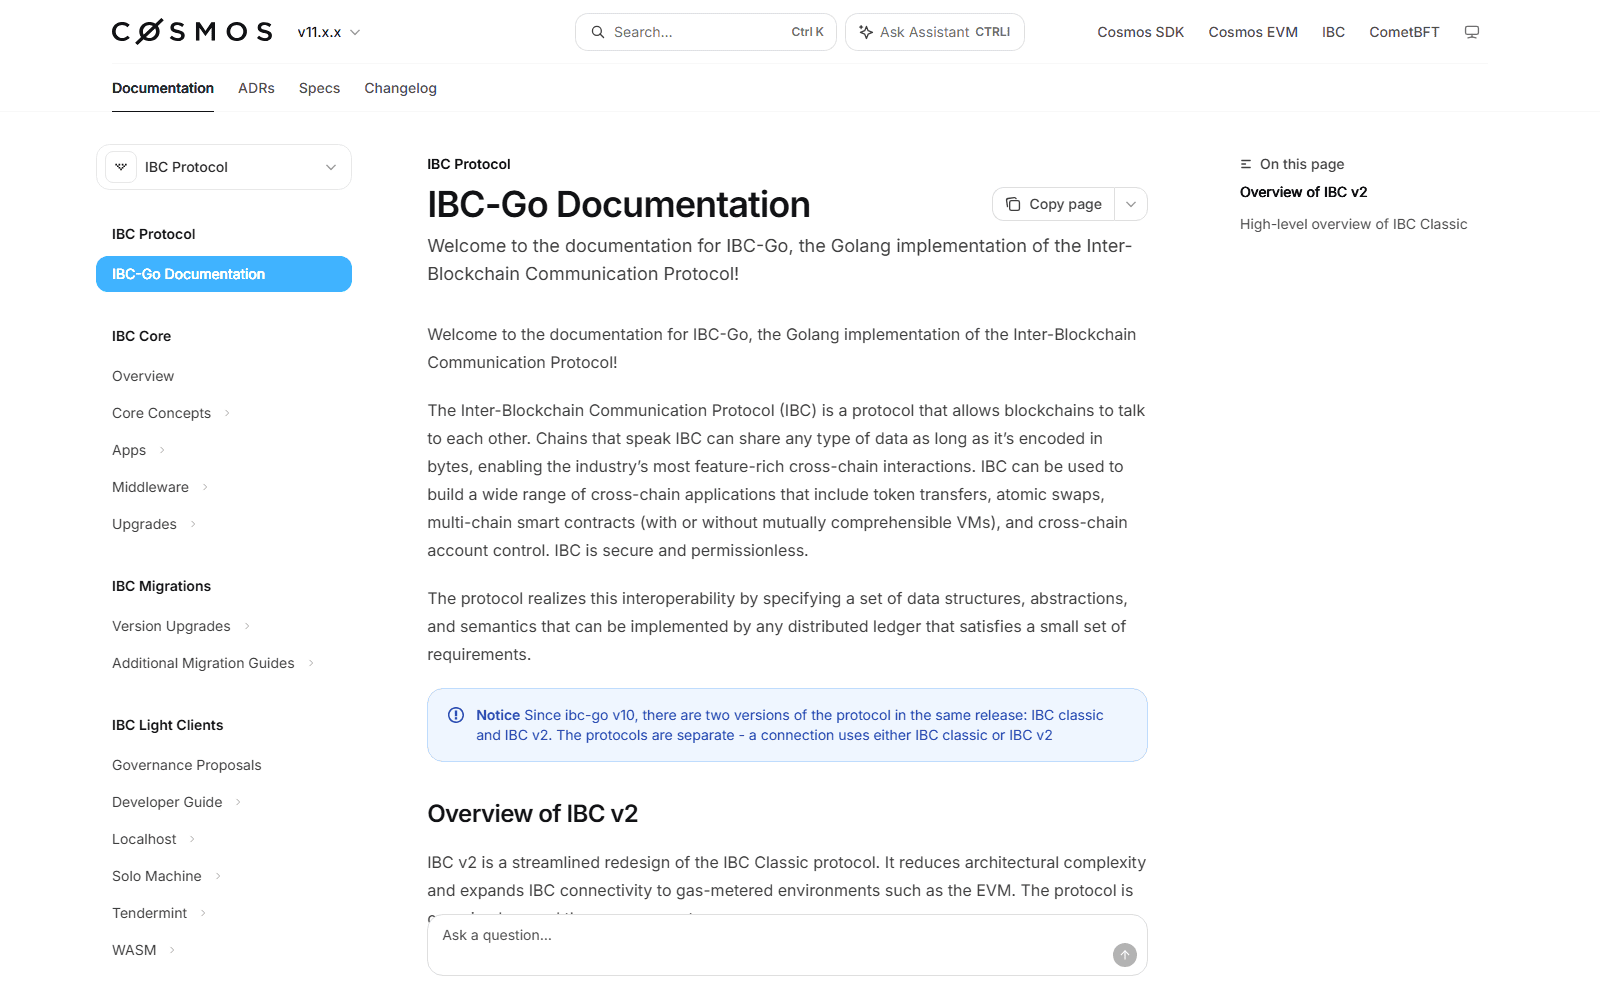Open the Copy page options dropdown arrow
This screenshot has width=1600, height=1000.
pos(1131,204)
